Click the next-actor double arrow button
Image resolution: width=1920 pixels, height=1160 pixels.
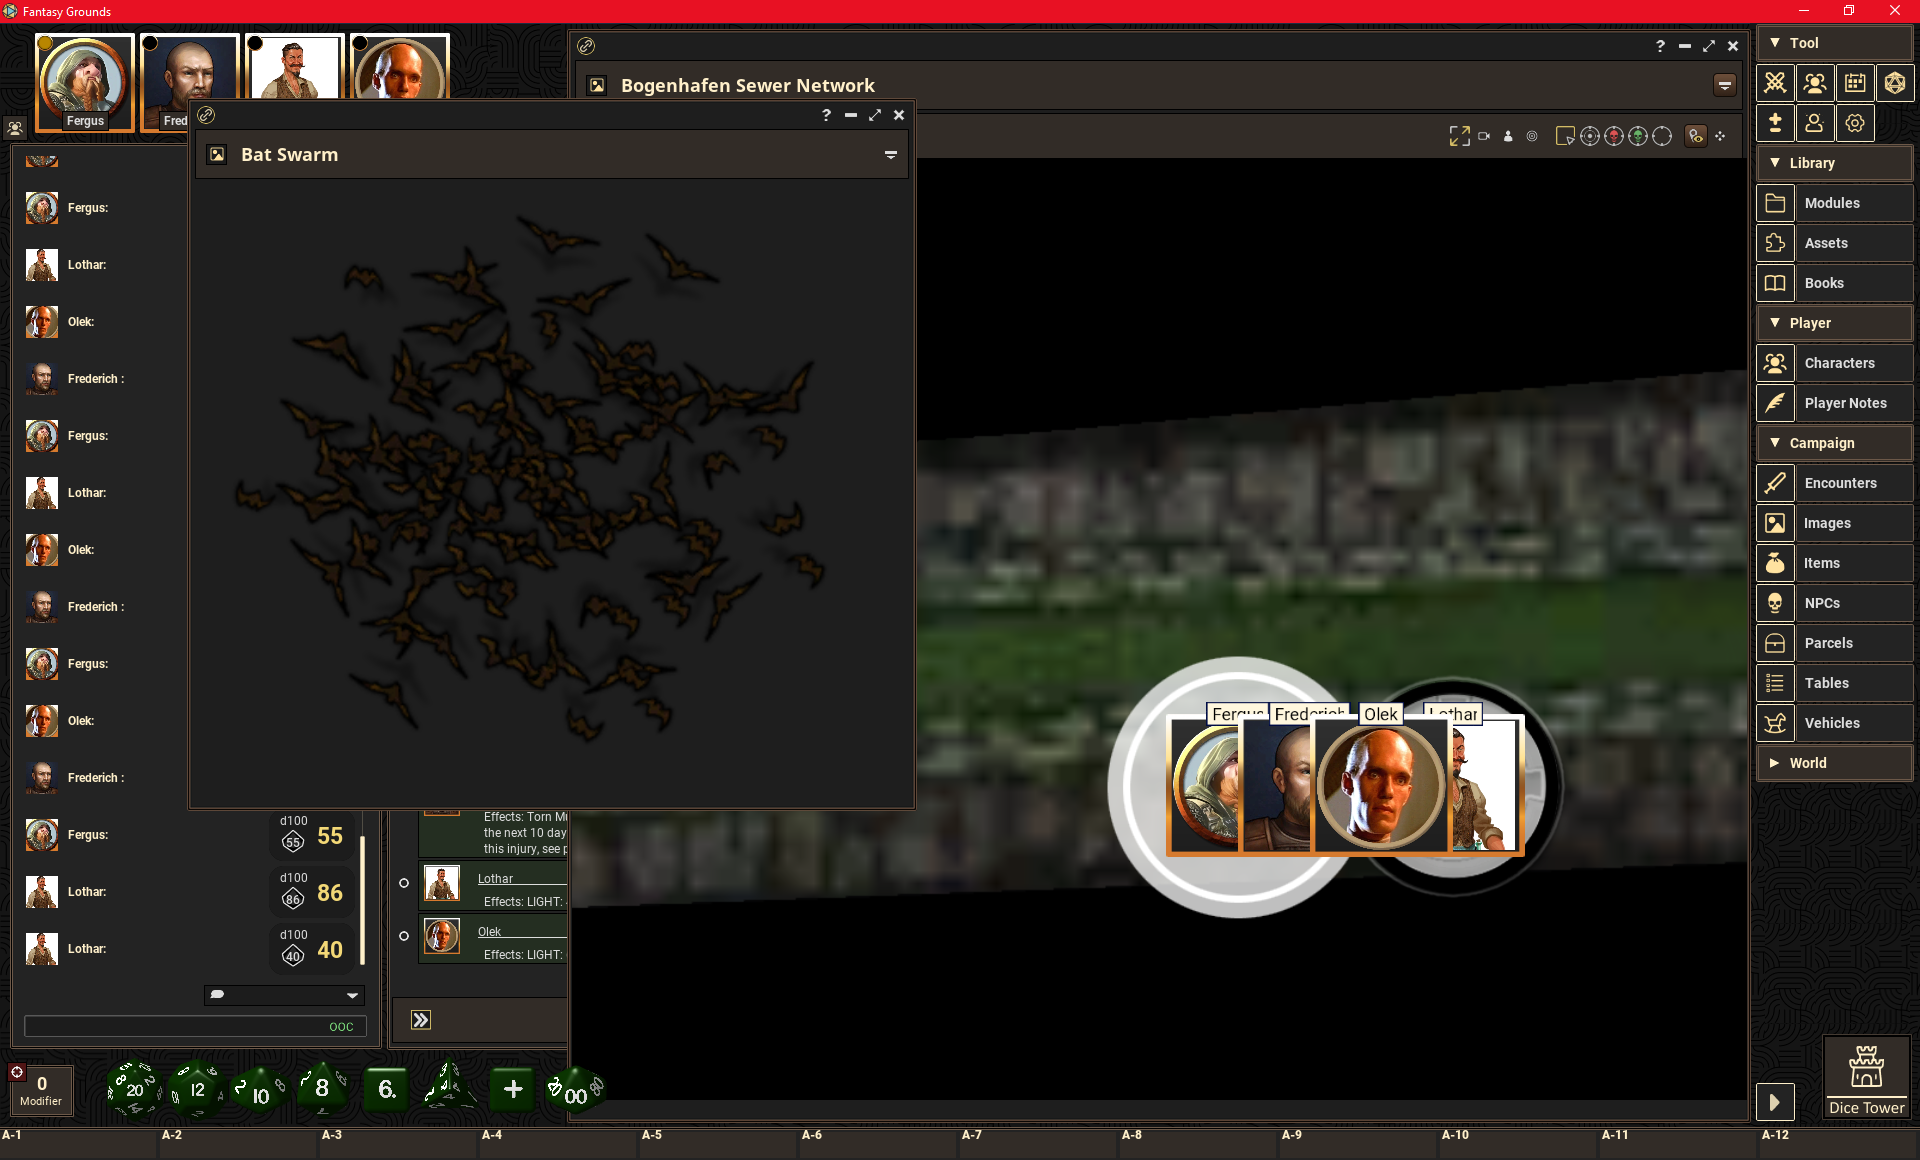[x=421, y=1020]
